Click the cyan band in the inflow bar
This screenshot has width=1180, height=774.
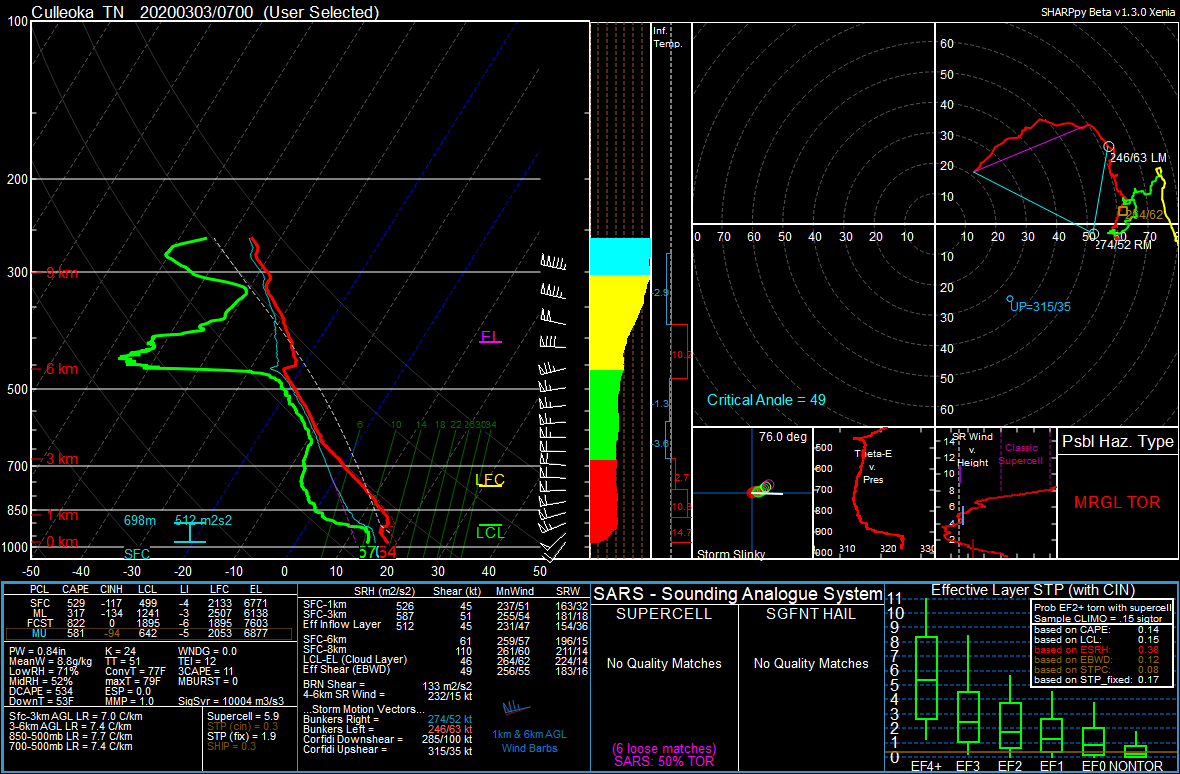[x=620, y=256]
